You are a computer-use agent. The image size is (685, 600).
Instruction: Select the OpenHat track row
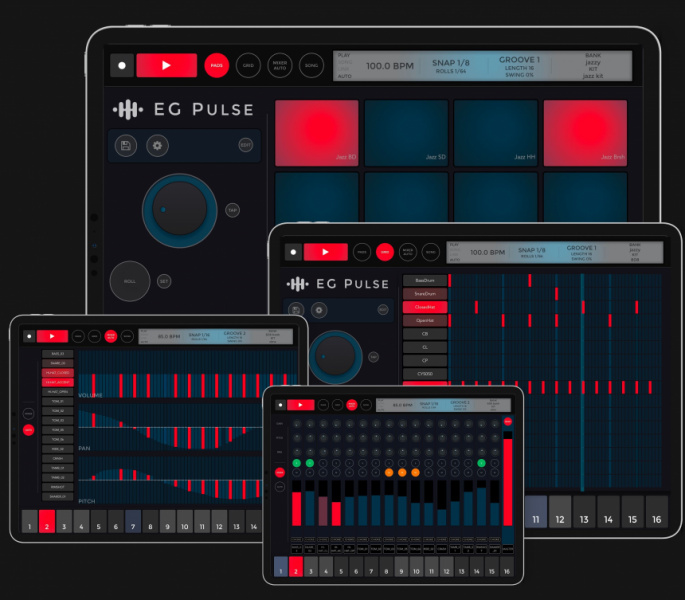tap(425, 320)
